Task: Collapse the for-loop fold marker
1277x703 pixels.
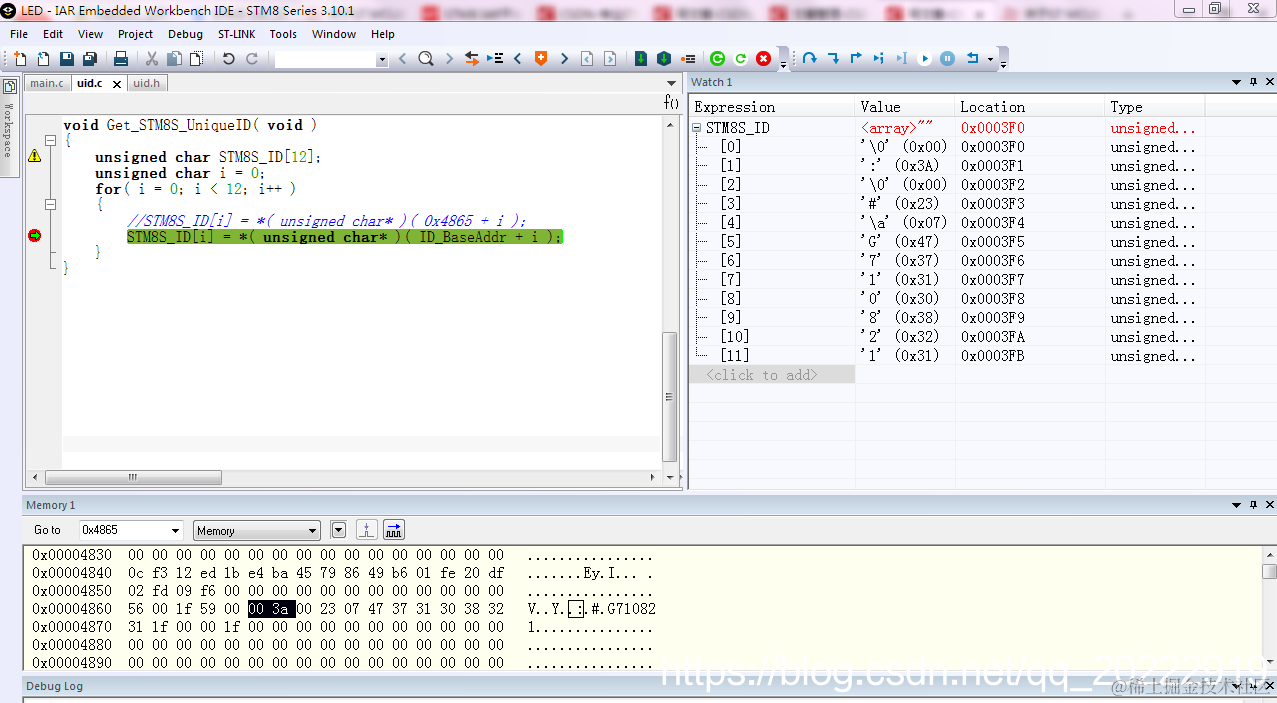Action: tap(49, 205)
